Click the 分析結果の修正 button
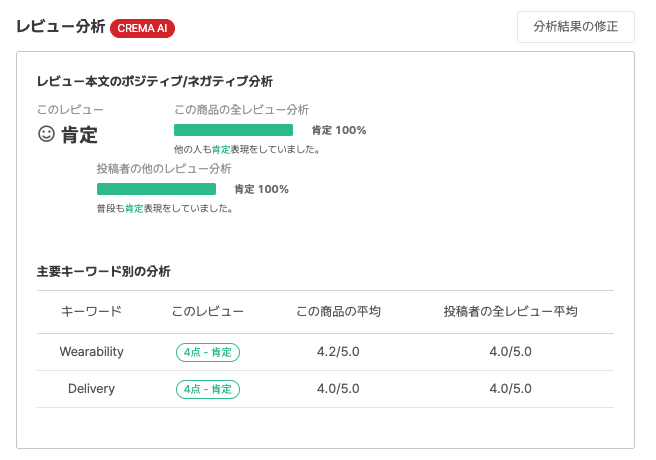The width and height of the screenshot is (656, 460). [x=576, y=27]
